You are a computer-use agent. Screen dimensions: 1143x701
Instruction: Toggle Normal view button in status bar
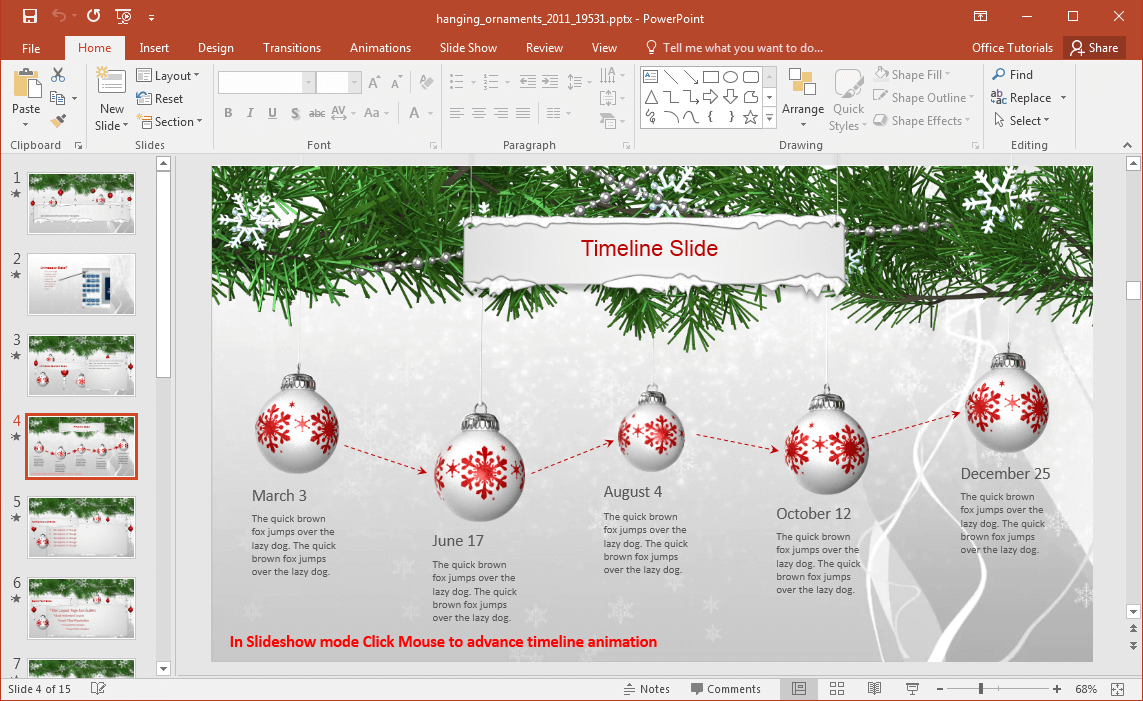point(799,689)
